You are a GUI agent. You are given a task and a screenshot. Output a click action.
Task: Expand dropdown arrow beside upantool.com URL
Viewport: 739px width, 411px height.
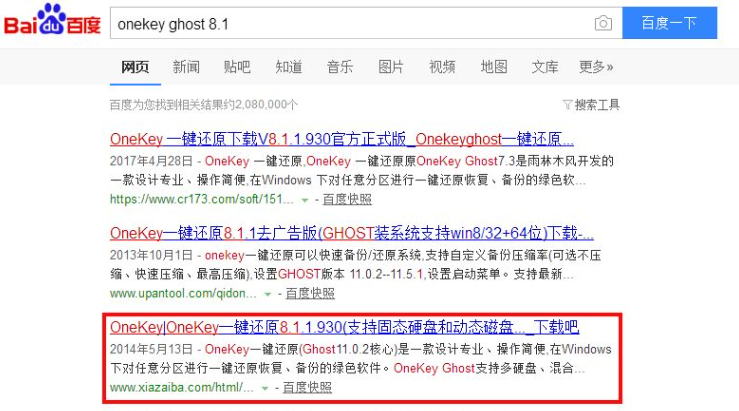(x=268, y=294)
